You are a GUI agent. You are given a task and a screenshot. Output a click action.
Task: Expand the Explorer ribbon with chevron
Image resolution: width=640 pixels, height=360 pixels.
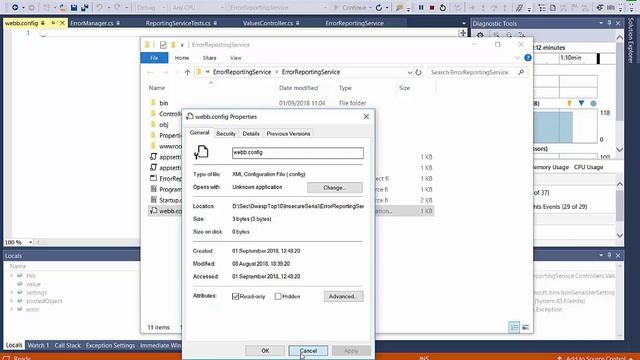(518, 58)
